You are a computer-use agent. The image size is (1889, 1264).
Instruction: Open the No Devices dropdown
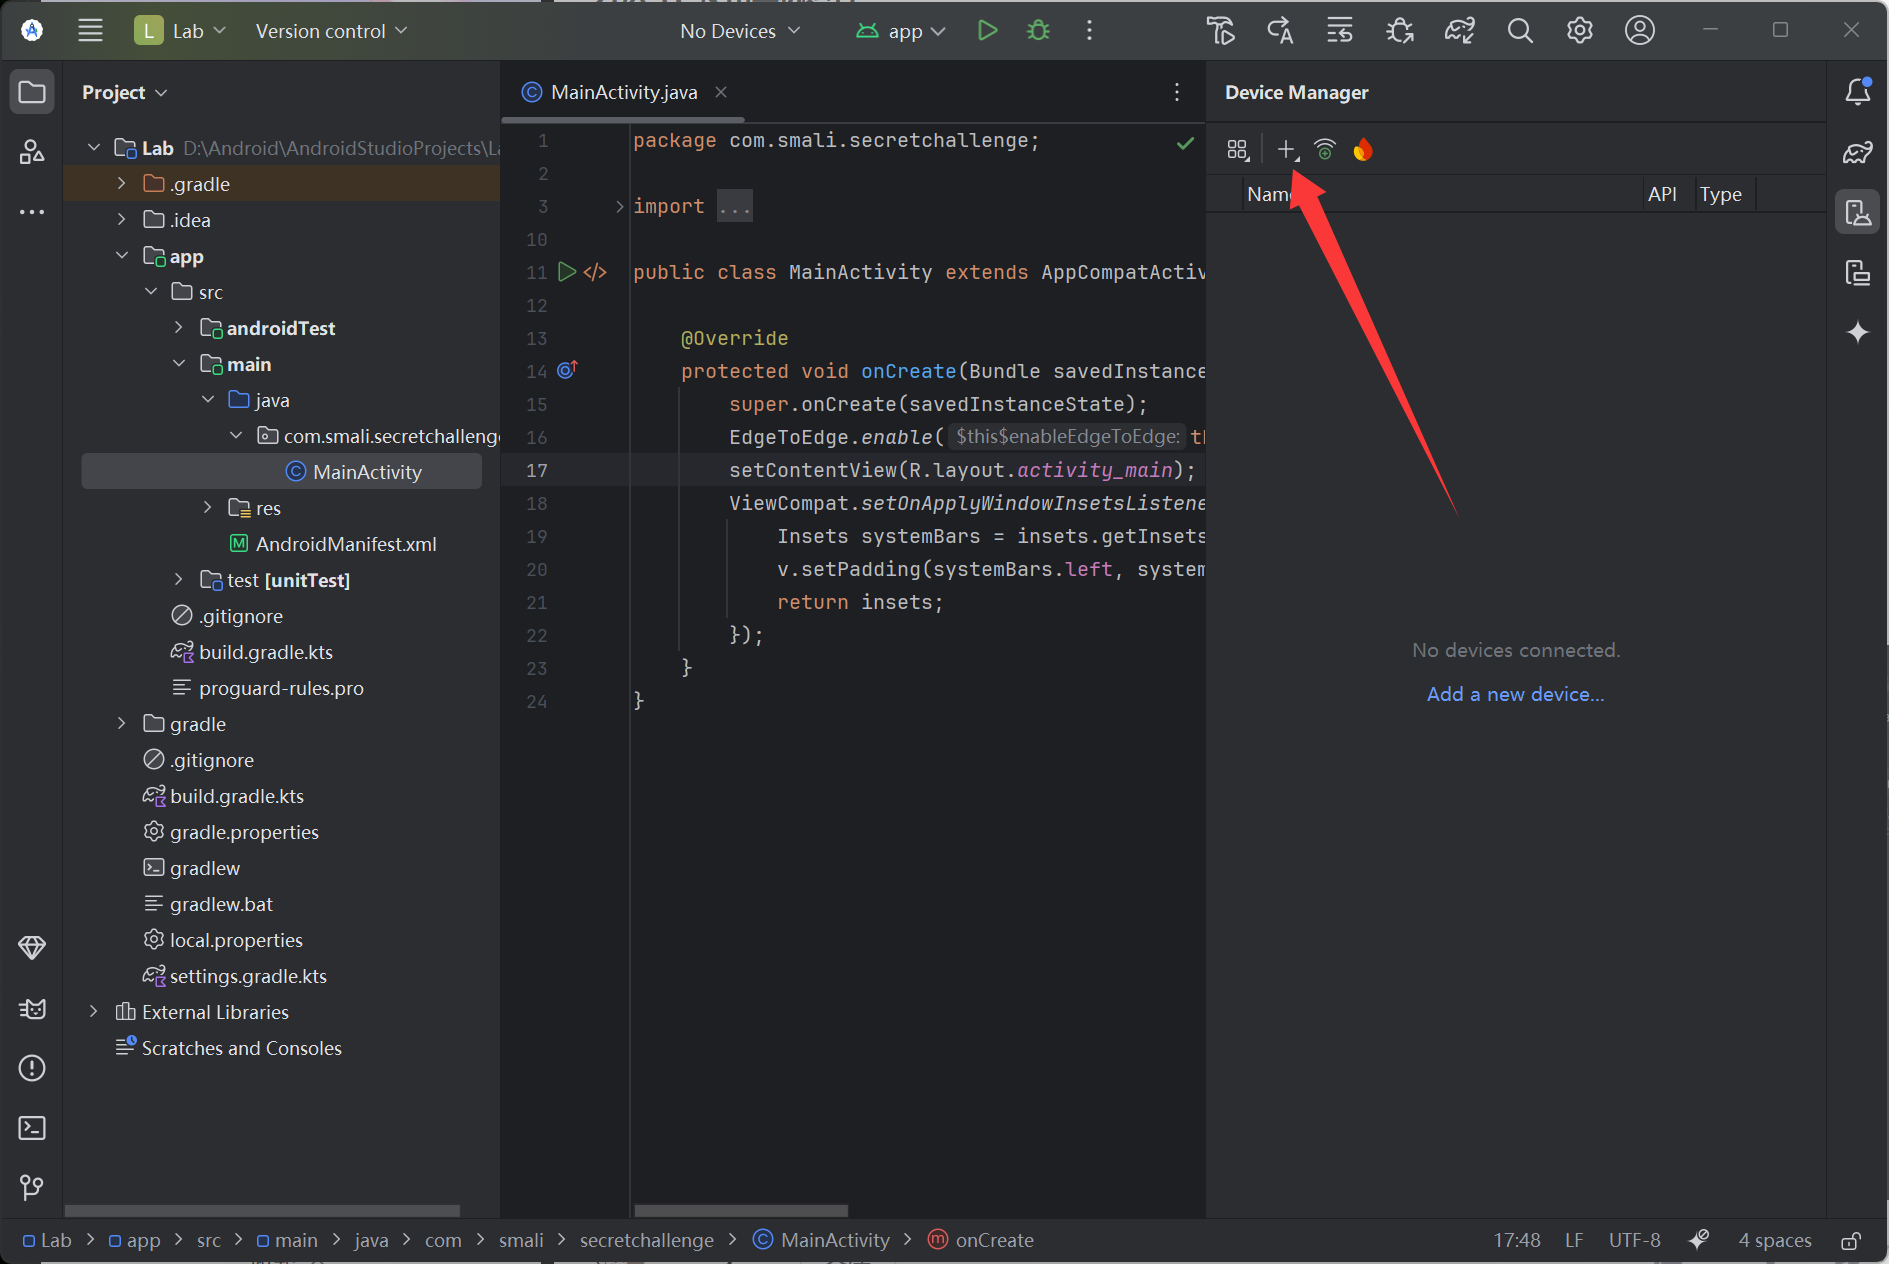coord(740,31)
